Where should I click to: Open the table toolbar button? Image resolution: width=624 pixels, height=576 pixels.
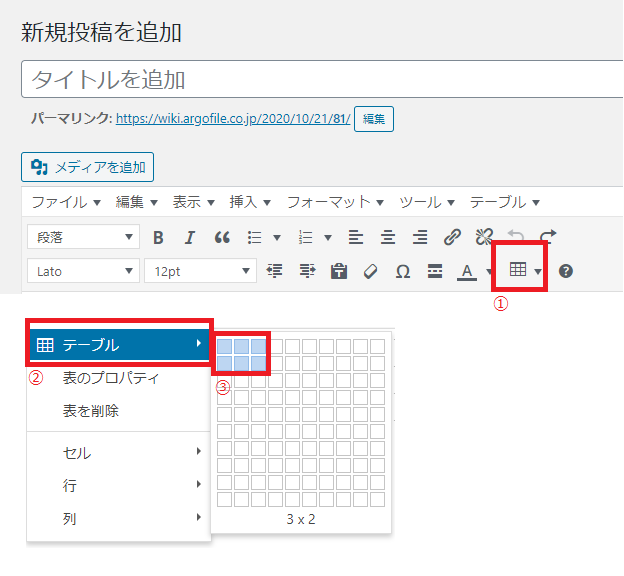(518, 270)
